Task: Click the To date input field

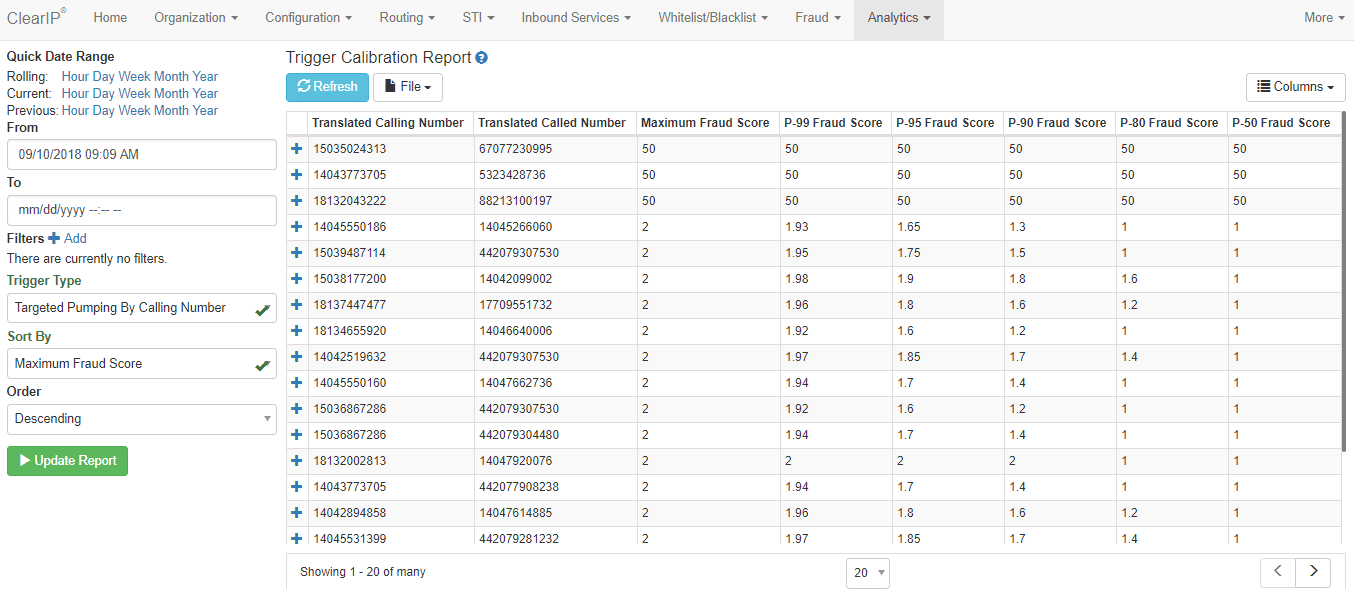Action: tap(141, 211)
